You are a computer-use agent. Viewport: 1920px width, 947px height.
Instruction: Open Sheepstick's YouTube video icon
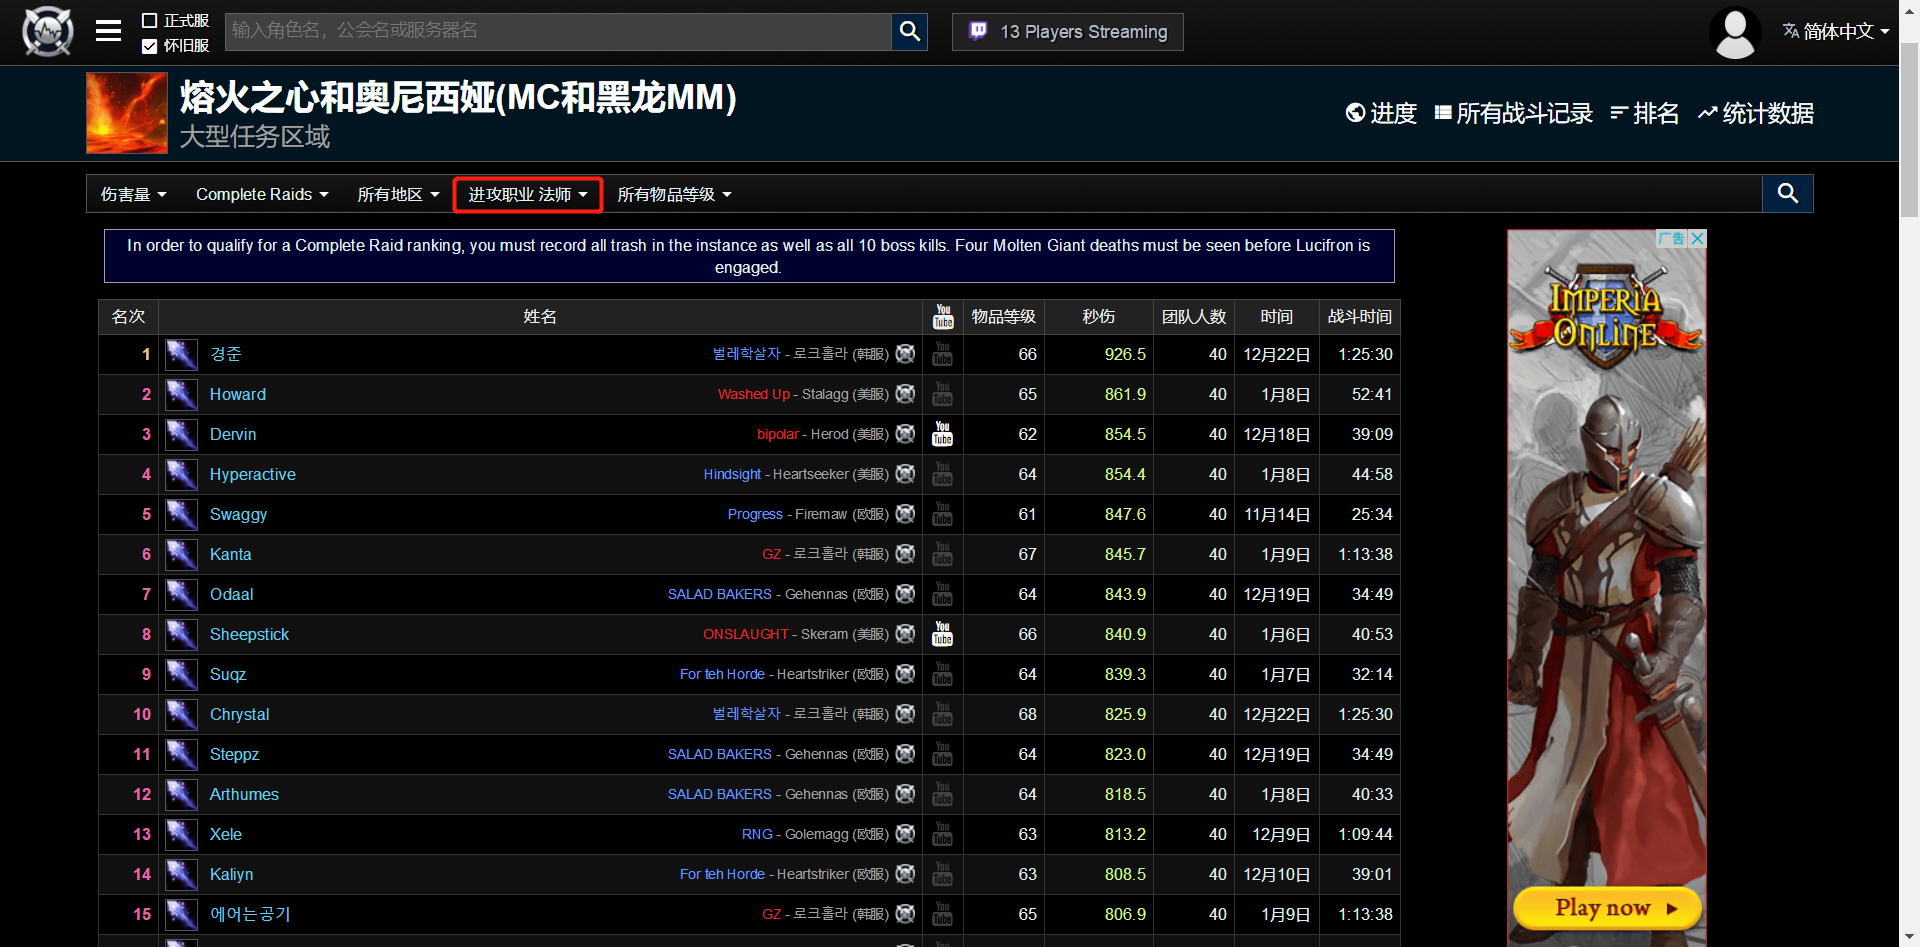tap(942, 634)
